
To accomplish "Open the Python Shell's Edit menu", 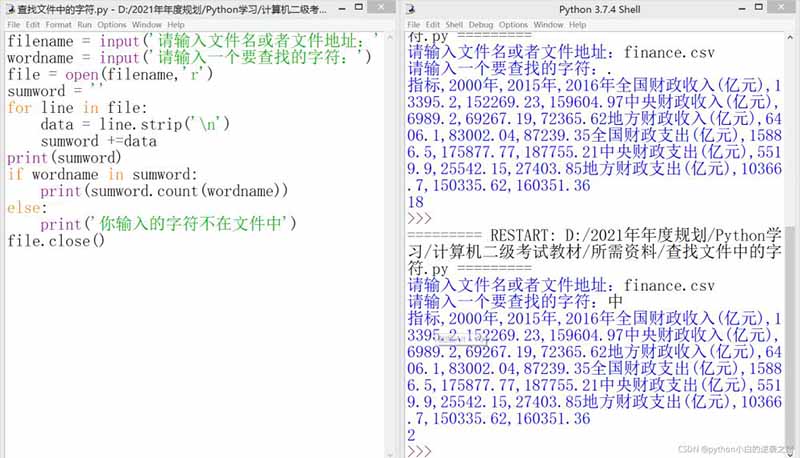I will point(433,24).
